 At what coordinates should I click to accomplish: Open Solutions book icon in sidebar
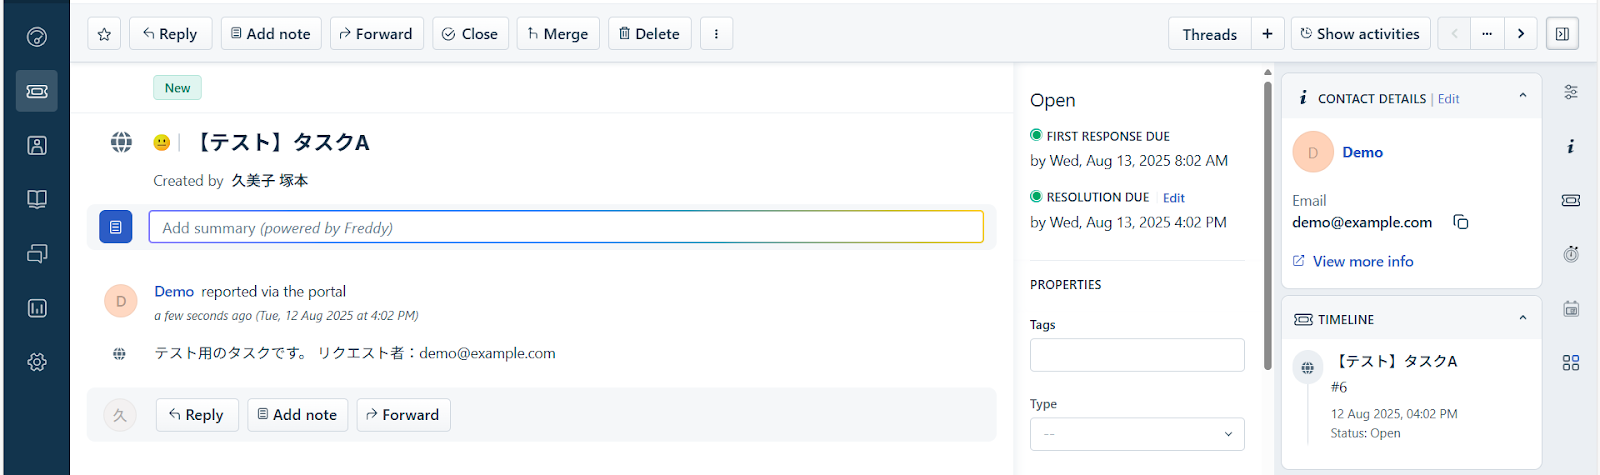pos(37,199)
